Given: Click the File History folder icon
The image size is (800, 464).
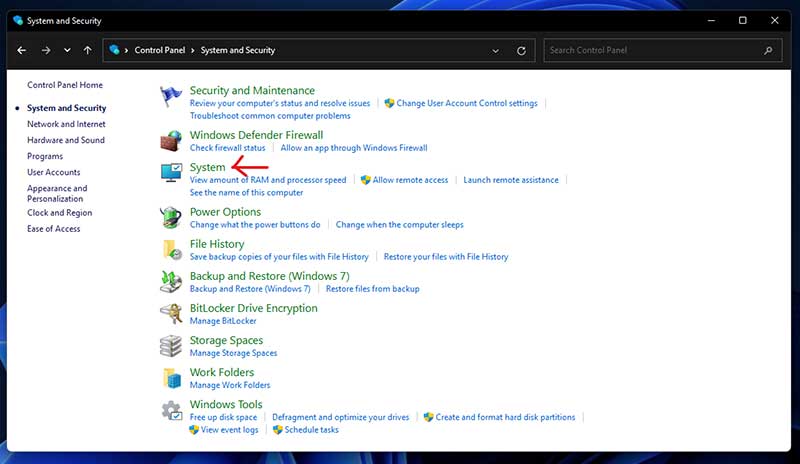Looking at the screenshot, I should coord(171,249).
